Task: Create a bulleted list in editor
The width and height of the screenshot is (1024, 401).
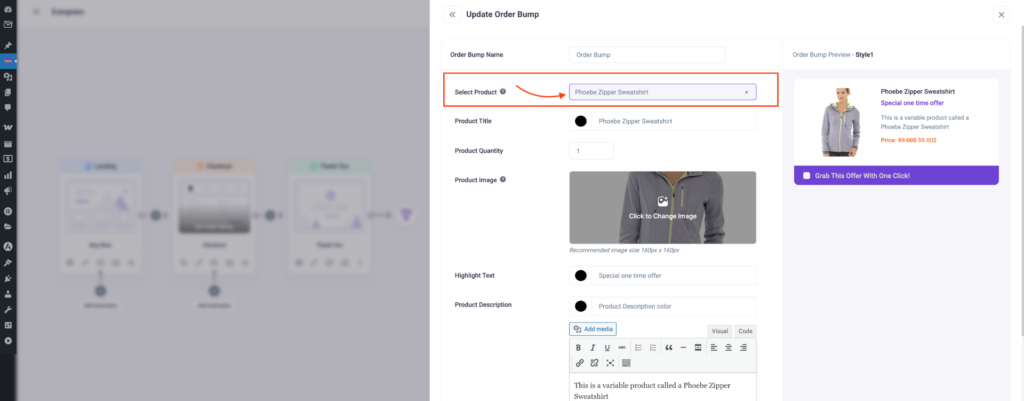Action: [x=638, y=347]
